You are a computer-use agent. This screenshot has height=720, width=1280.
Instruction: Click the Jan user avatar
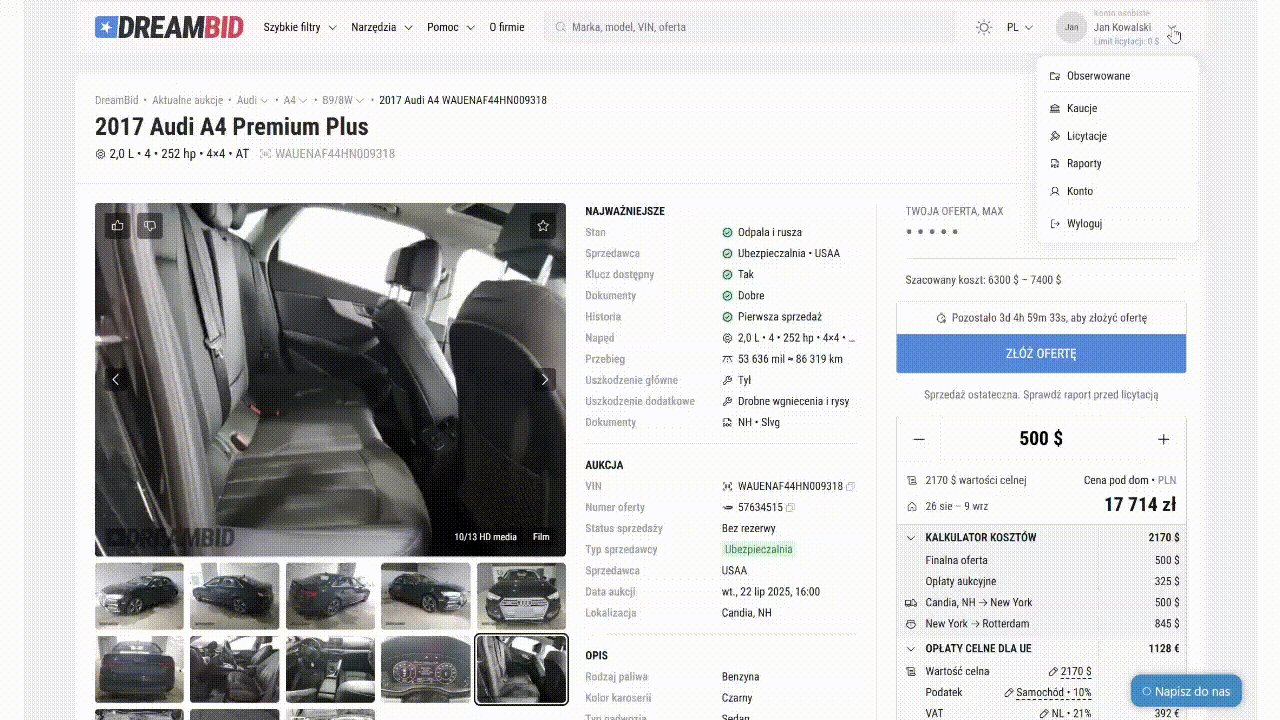(x=1072, y=27)
